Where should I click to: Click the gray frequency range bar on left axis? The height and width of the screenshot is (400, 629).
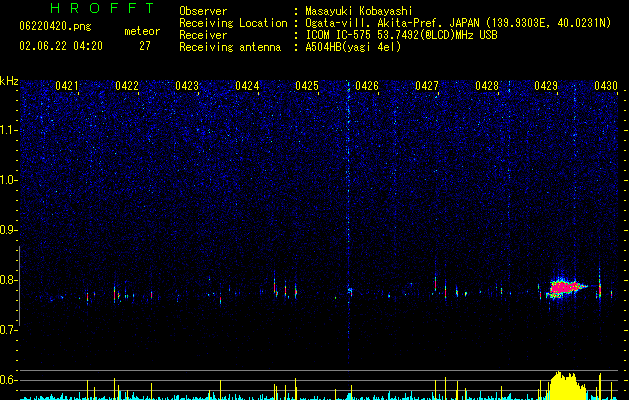coord(19,286)
